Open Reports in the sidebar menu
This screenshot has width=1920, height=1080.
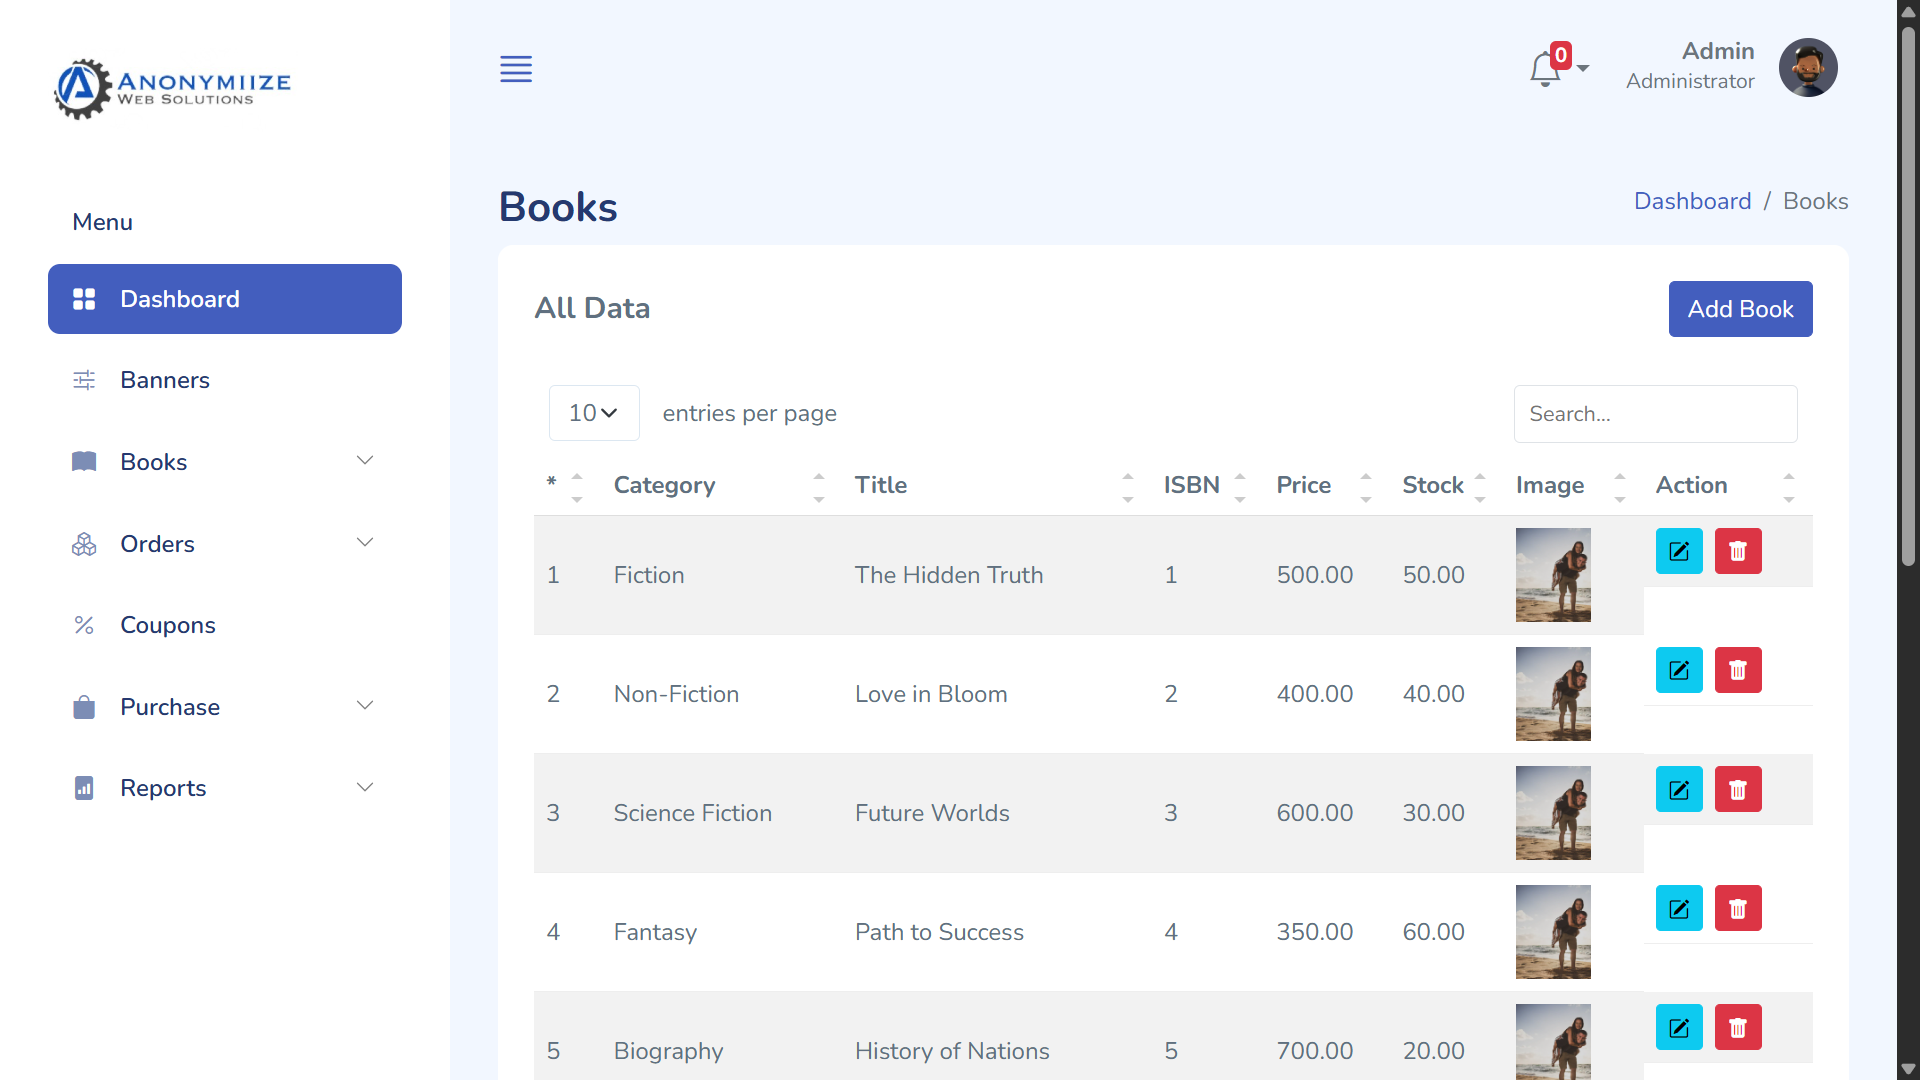click(x=225, y=788)
